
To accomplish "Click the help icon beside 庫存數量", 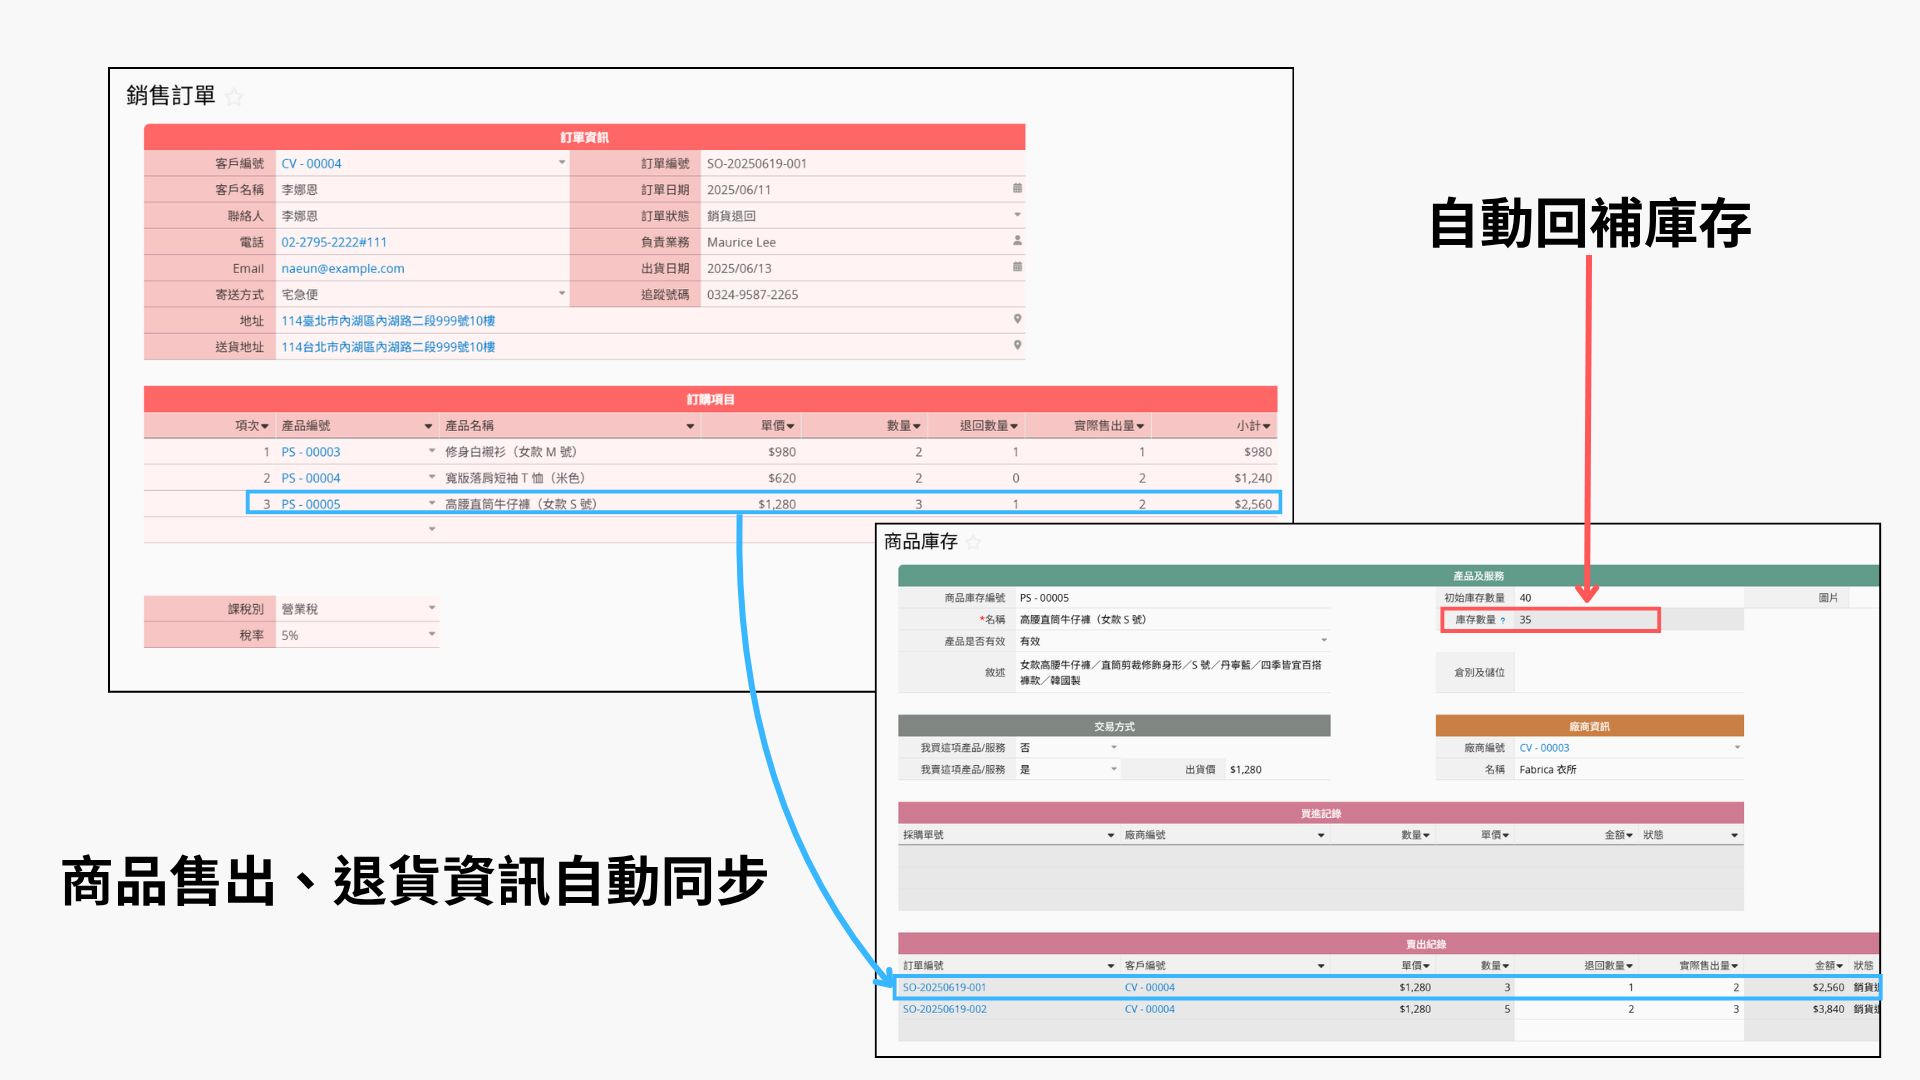I will (1502, 621).
